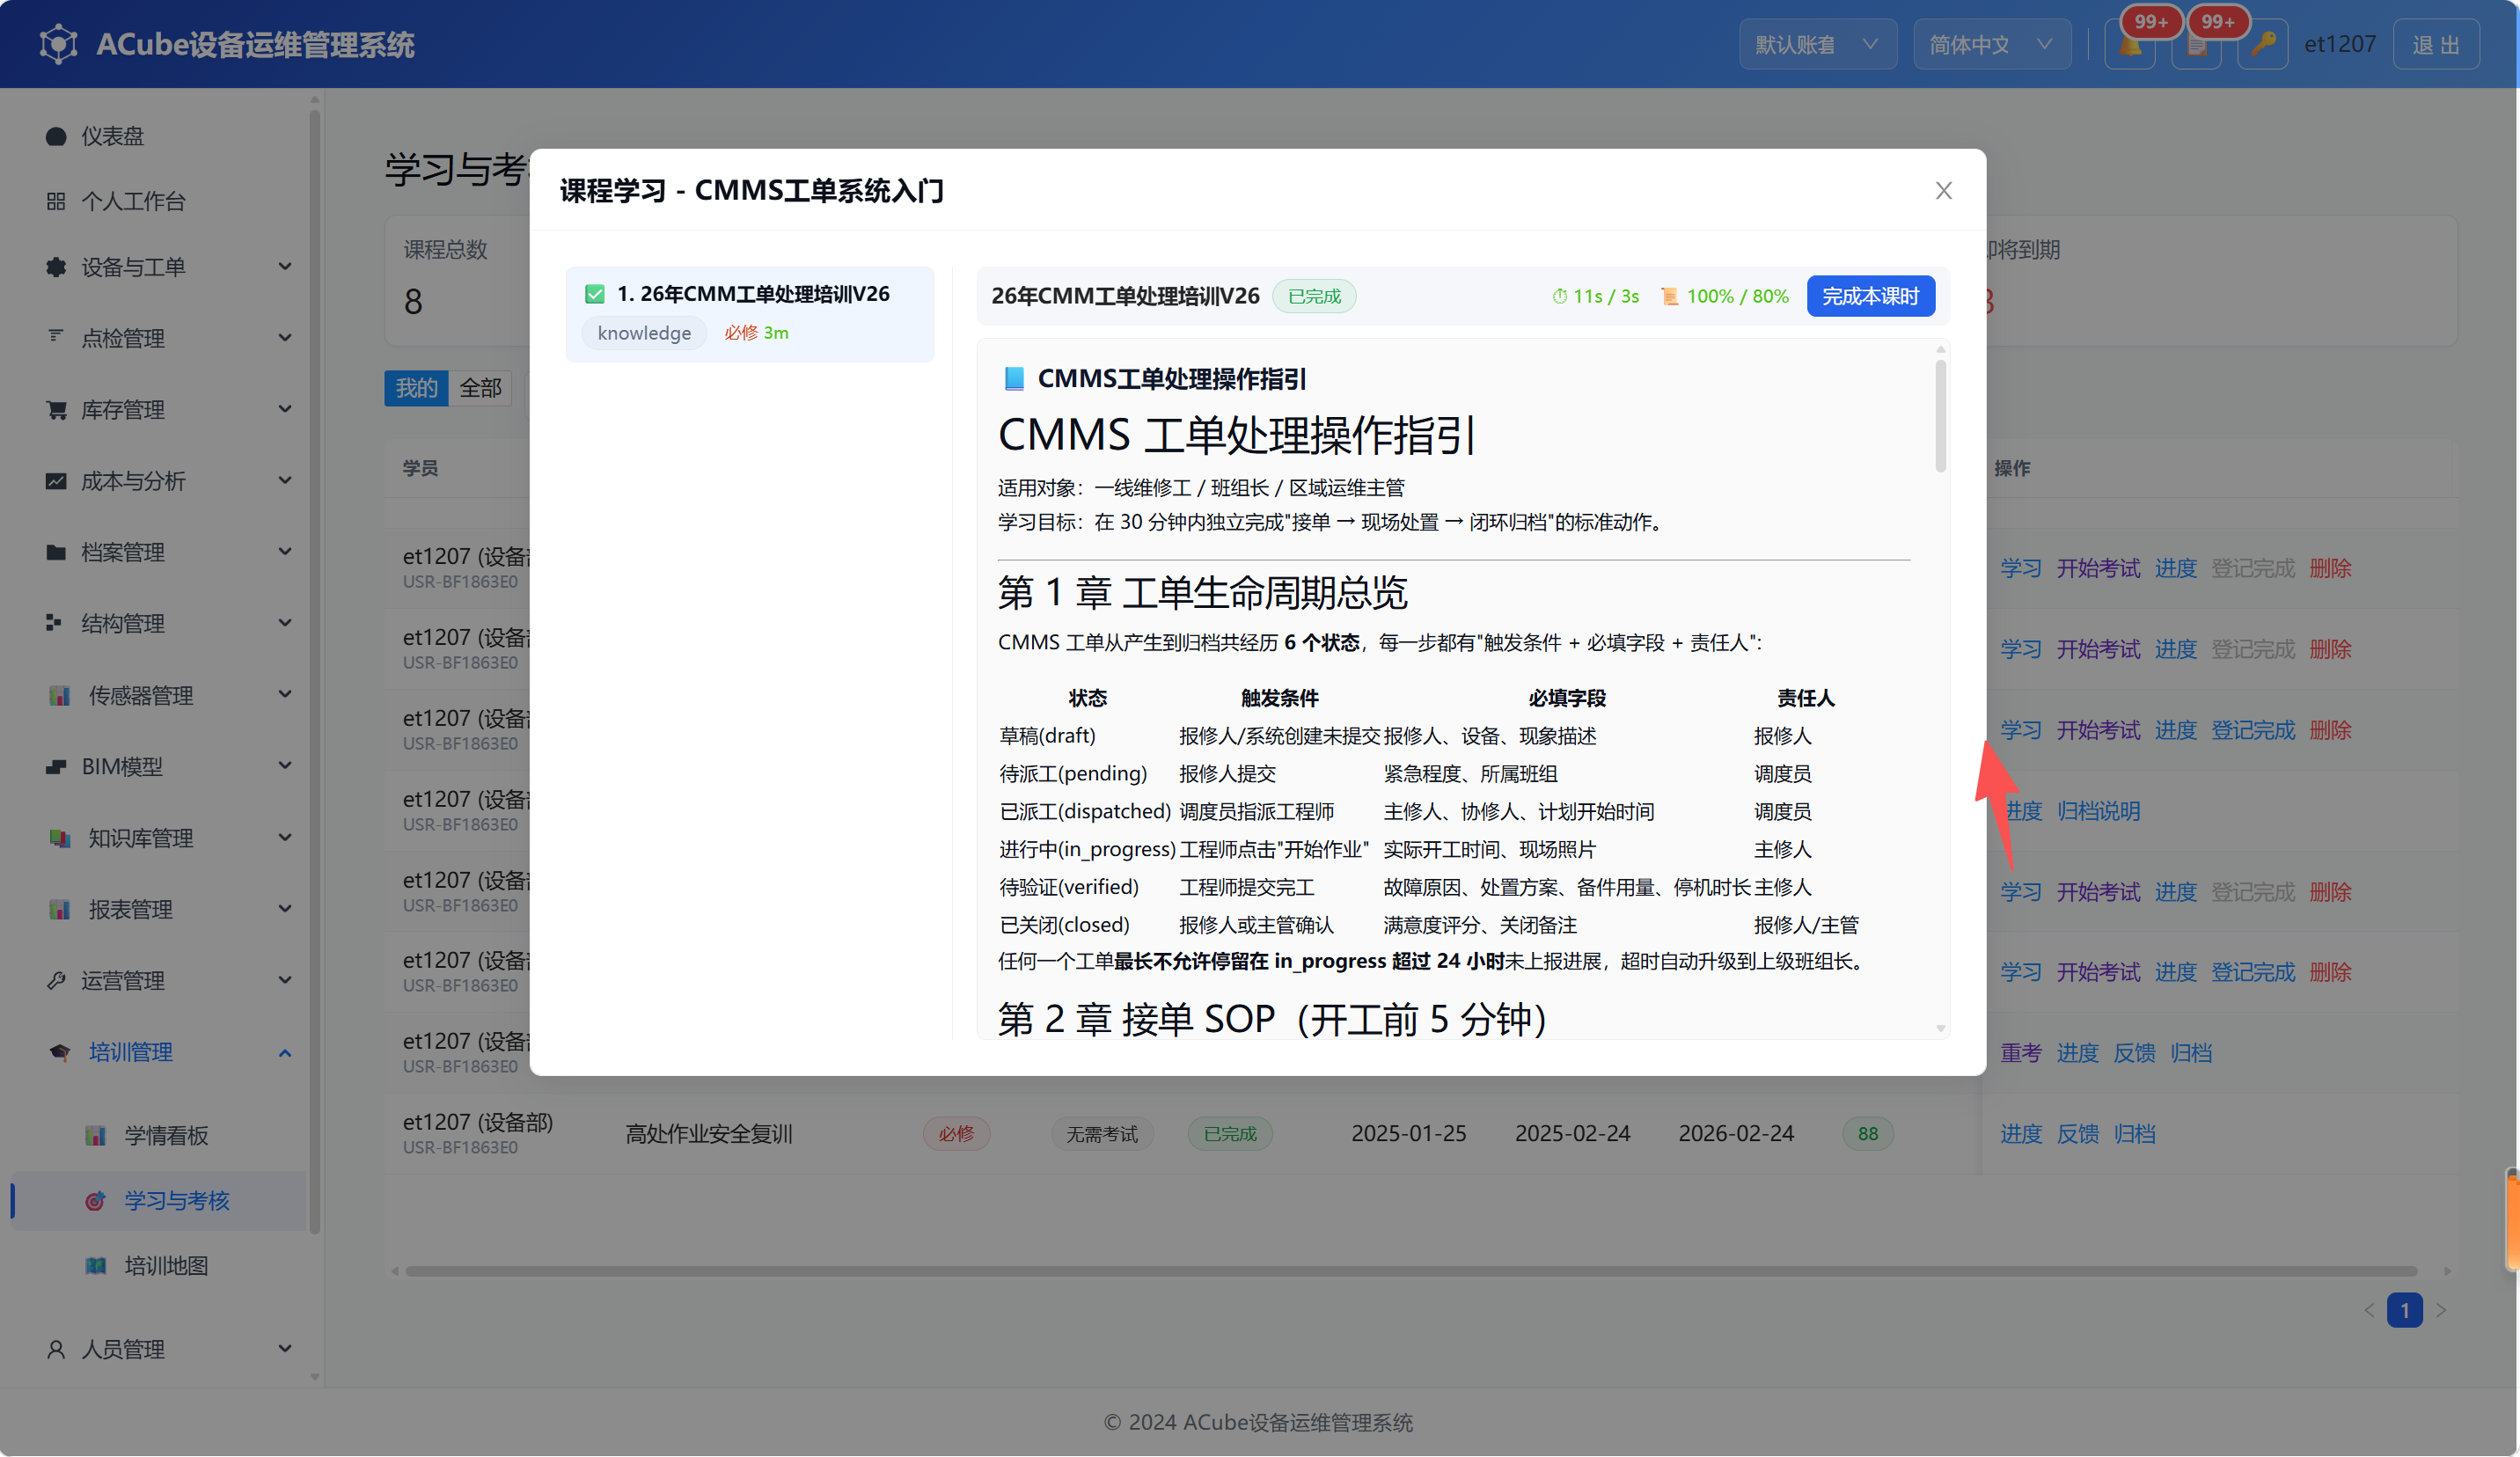
Task: Expand the 结构管理 menu
Action: pos(167,624)
